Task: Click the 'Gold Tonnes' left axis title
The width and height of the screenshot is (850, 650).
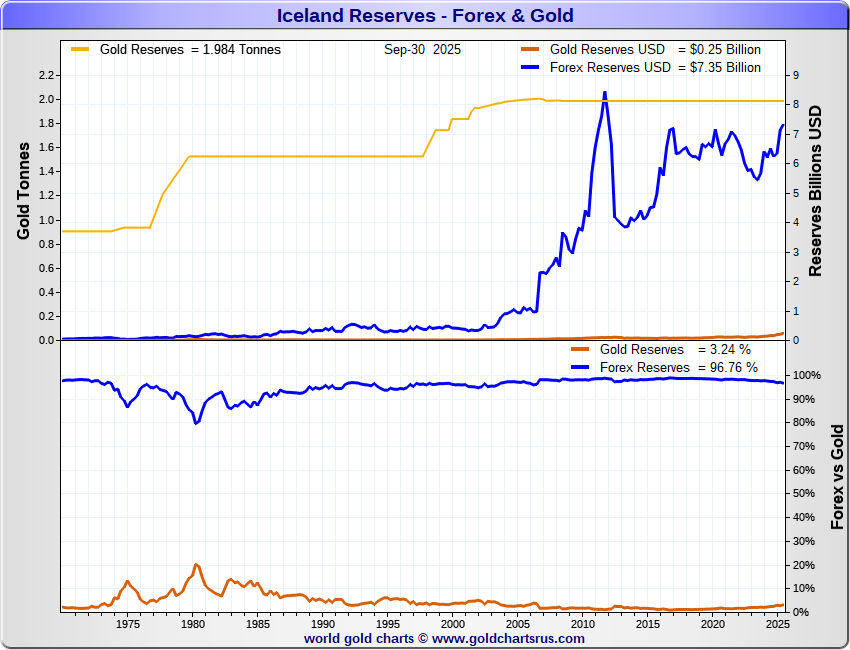Action: point(23,191)
